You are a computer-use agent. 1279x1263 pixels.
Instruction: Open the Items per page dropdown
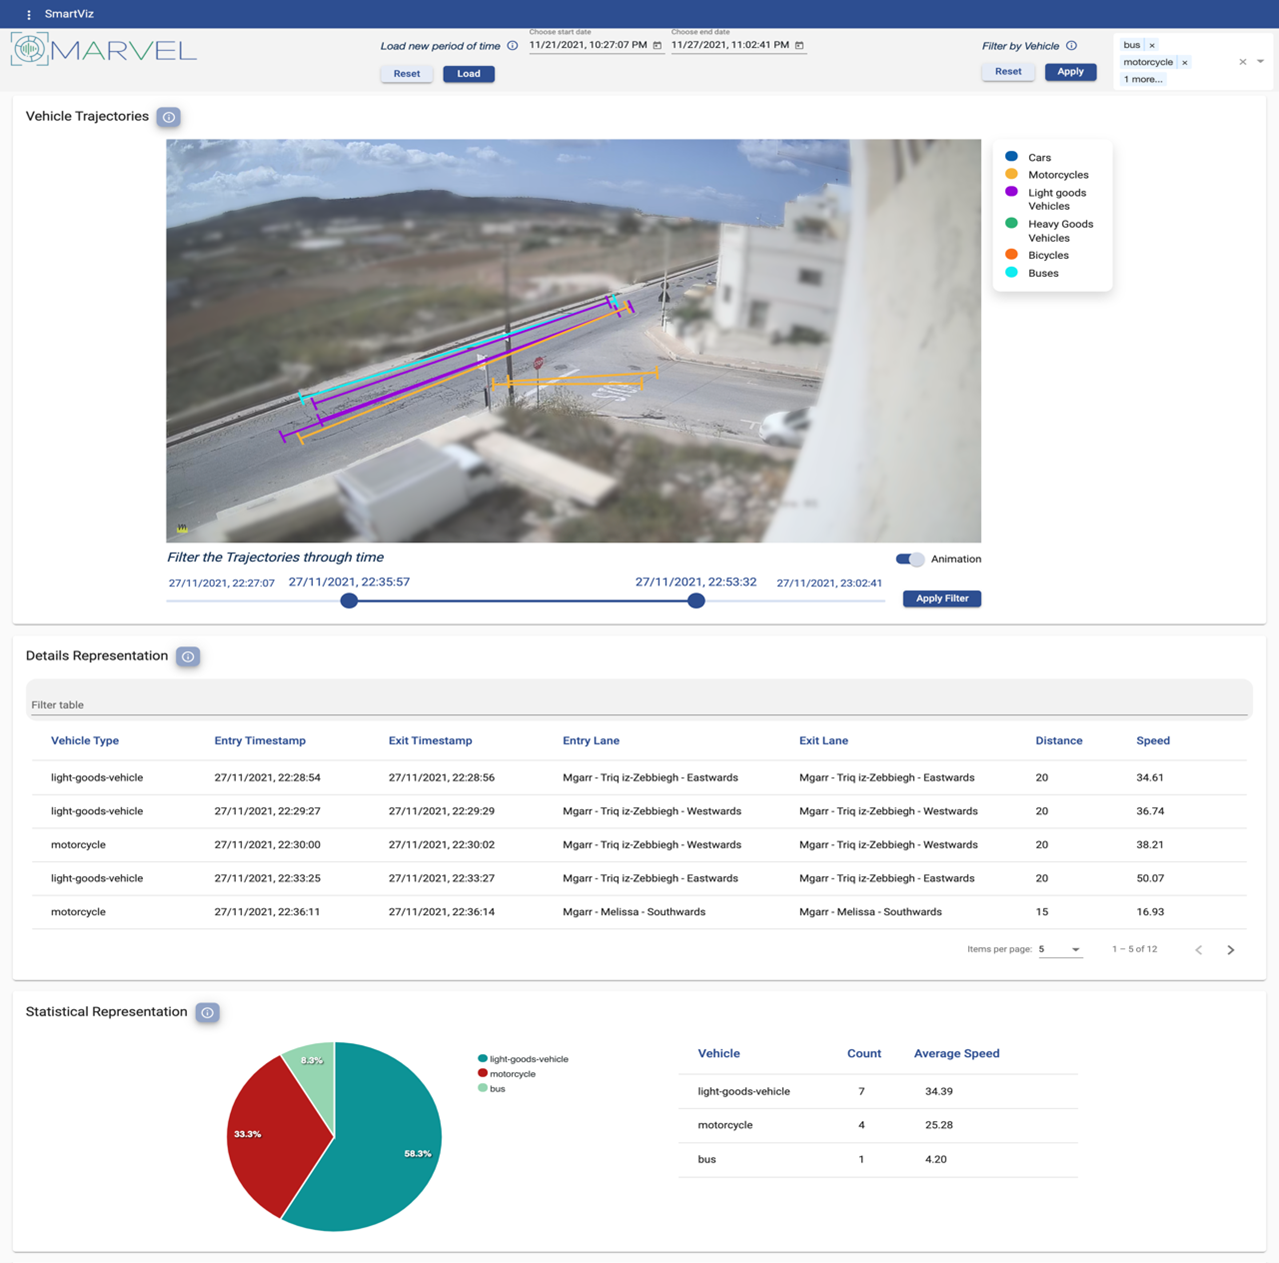coord(1060,949)
